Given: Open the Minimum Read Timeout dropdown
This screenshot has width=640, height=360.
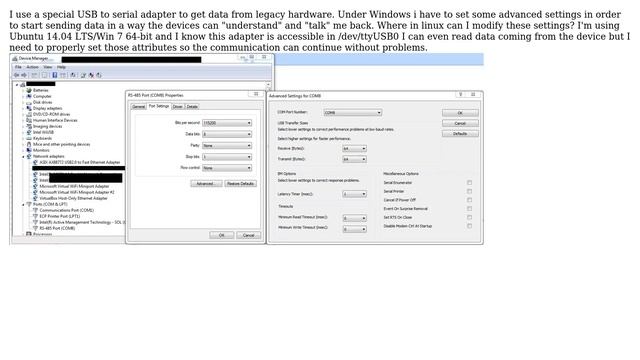Looking at the screenshot, I should click(x=354, y=218).
